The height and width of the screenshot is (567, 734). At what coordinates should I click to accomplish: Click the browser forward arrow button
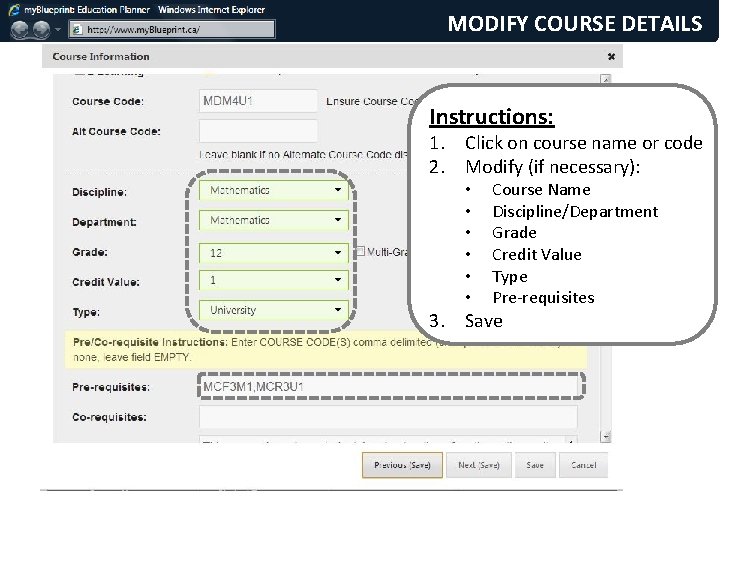pyautogui.click(x=41, y=29)
